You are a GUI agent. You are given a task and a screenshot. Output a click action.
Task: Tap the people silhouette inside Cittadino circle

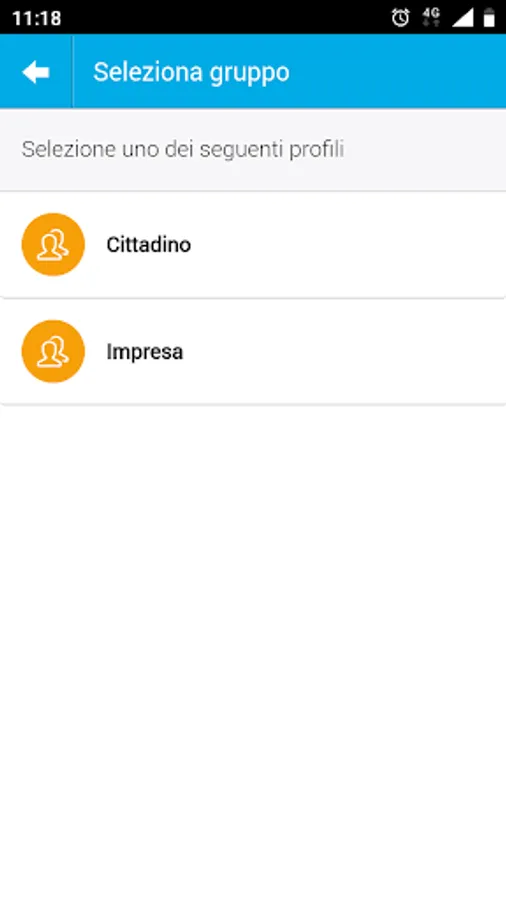click(x=53, y=245)
